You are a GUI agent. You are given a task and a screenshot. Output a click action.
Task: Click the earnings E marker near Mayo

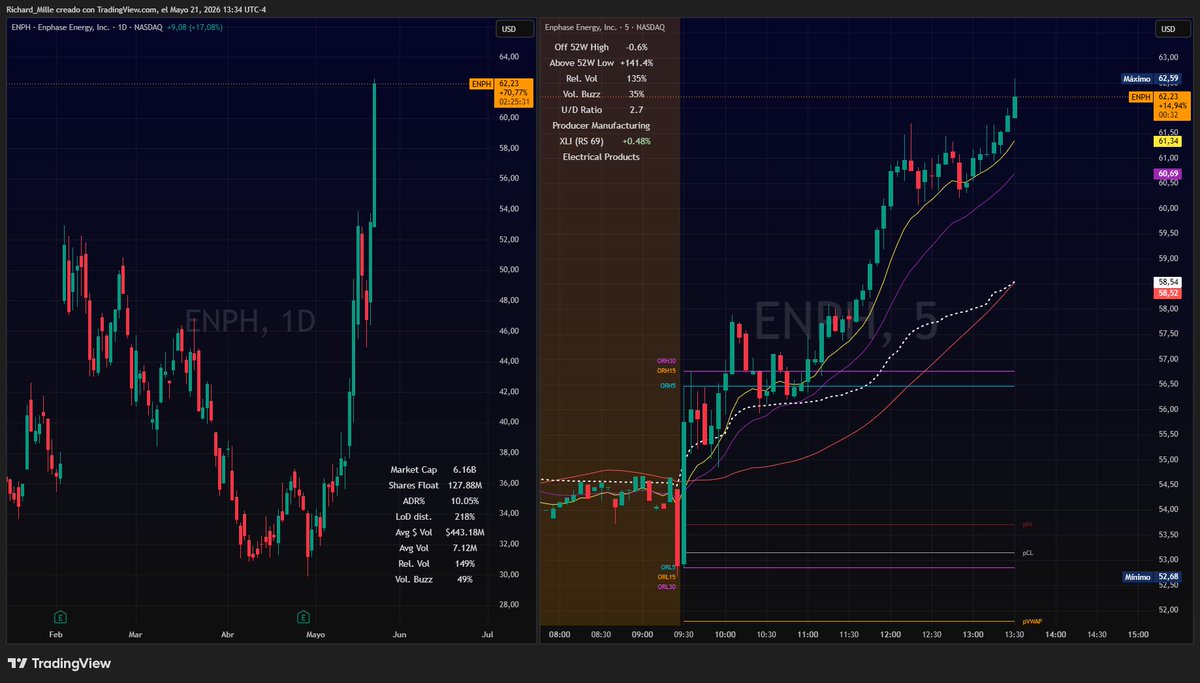[303, 615]
